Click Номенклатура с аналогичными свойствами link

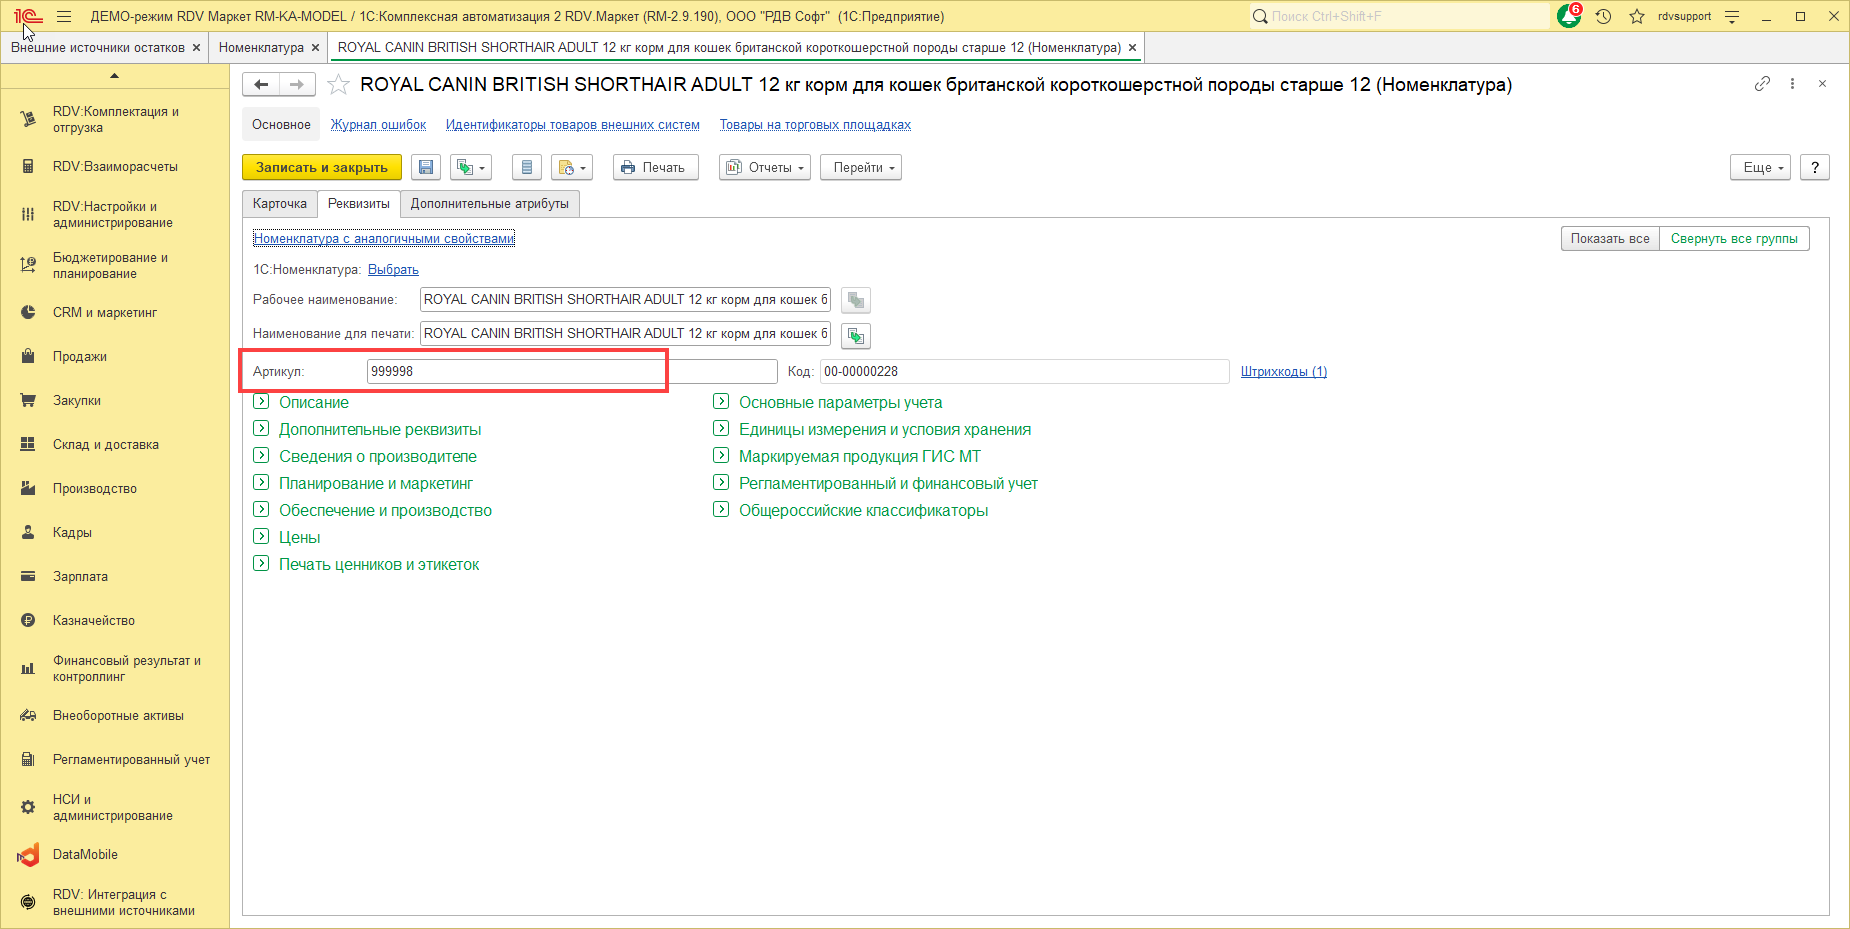(x=384, y=239)
